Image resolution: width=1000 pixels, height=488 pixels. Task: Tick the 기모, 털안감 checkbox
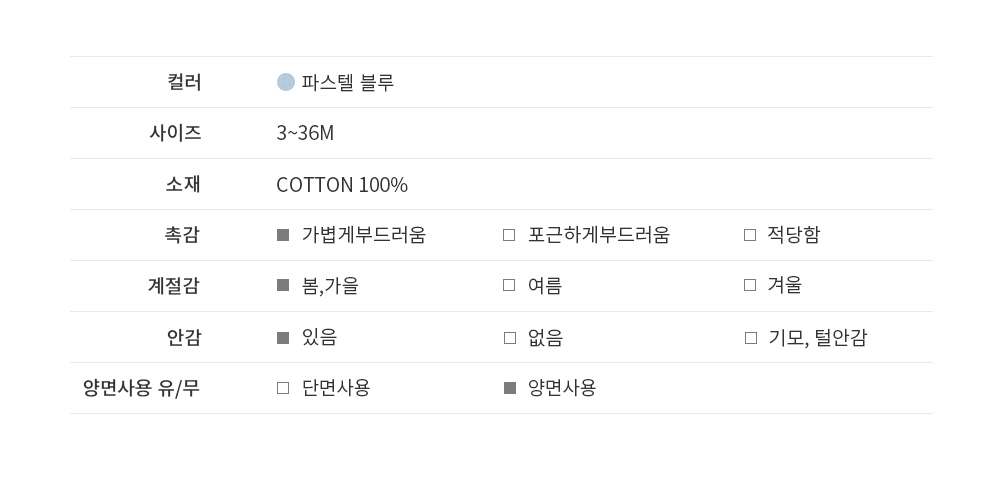(x=751, y=338)
